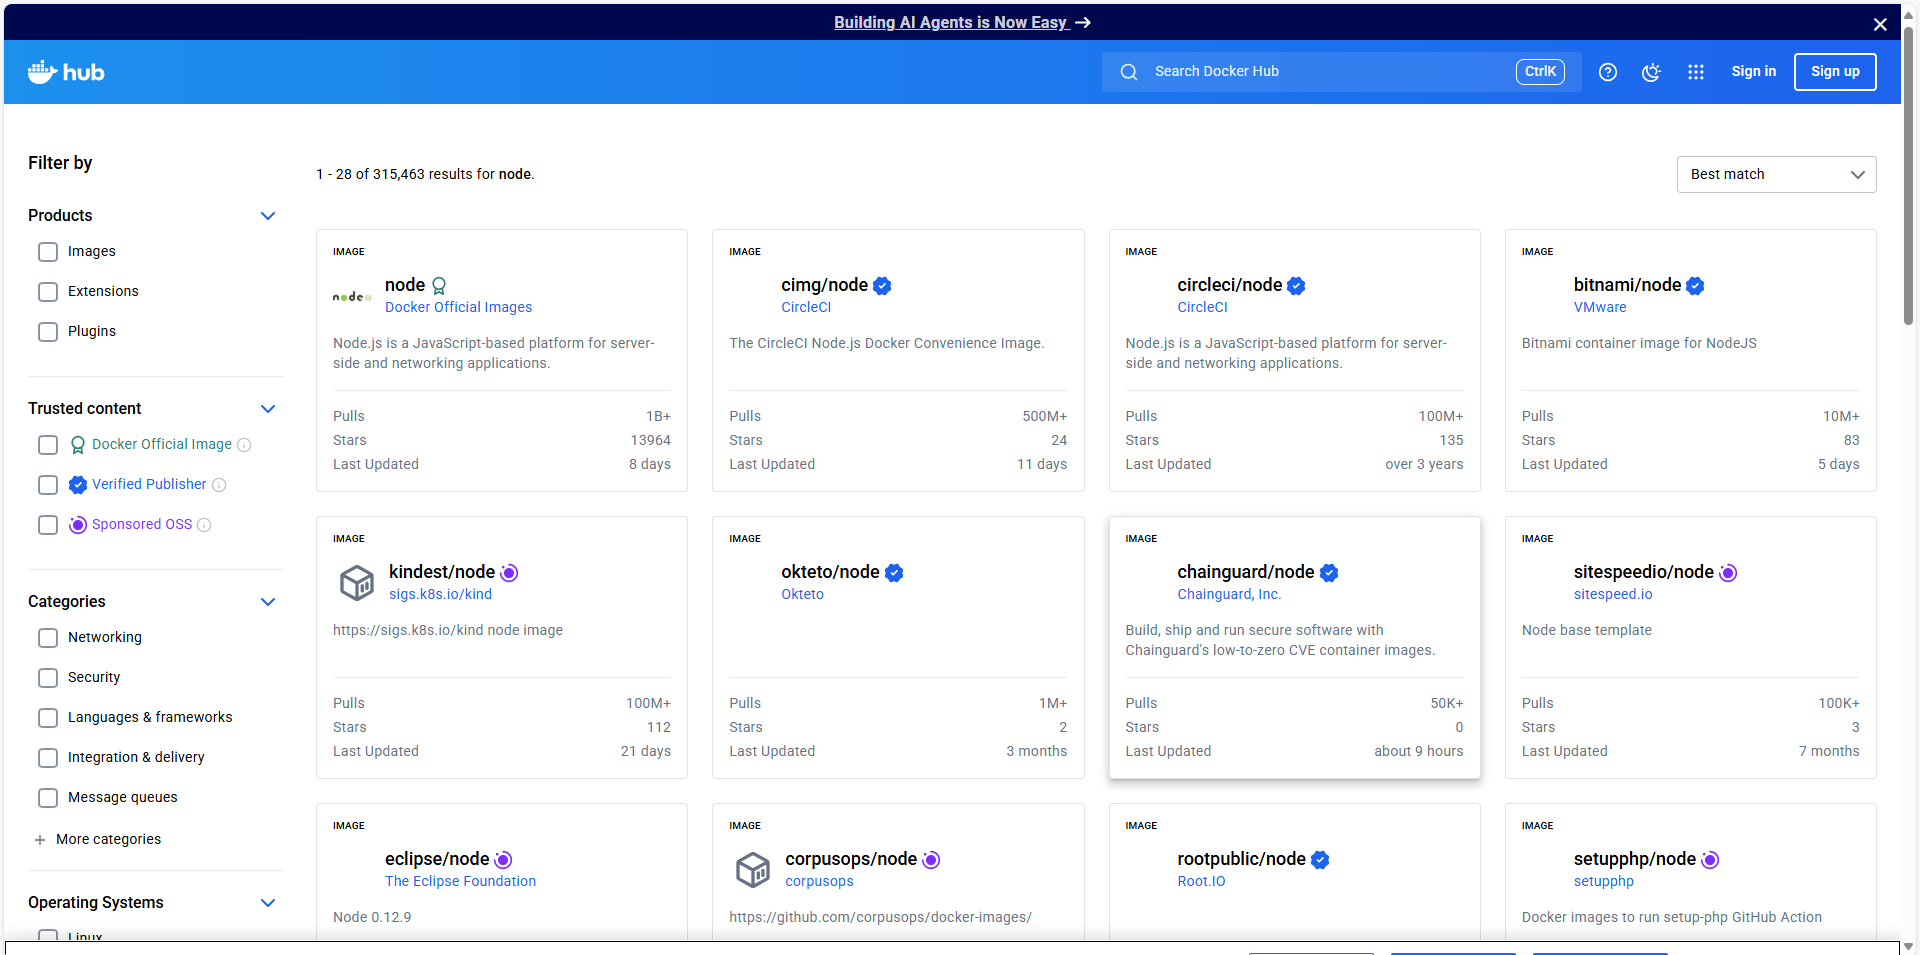The width and height of the screenshot is (1920, 955).
Task: Enable Verified Publisher filter checkbox
Action: [x=48, y=485]
